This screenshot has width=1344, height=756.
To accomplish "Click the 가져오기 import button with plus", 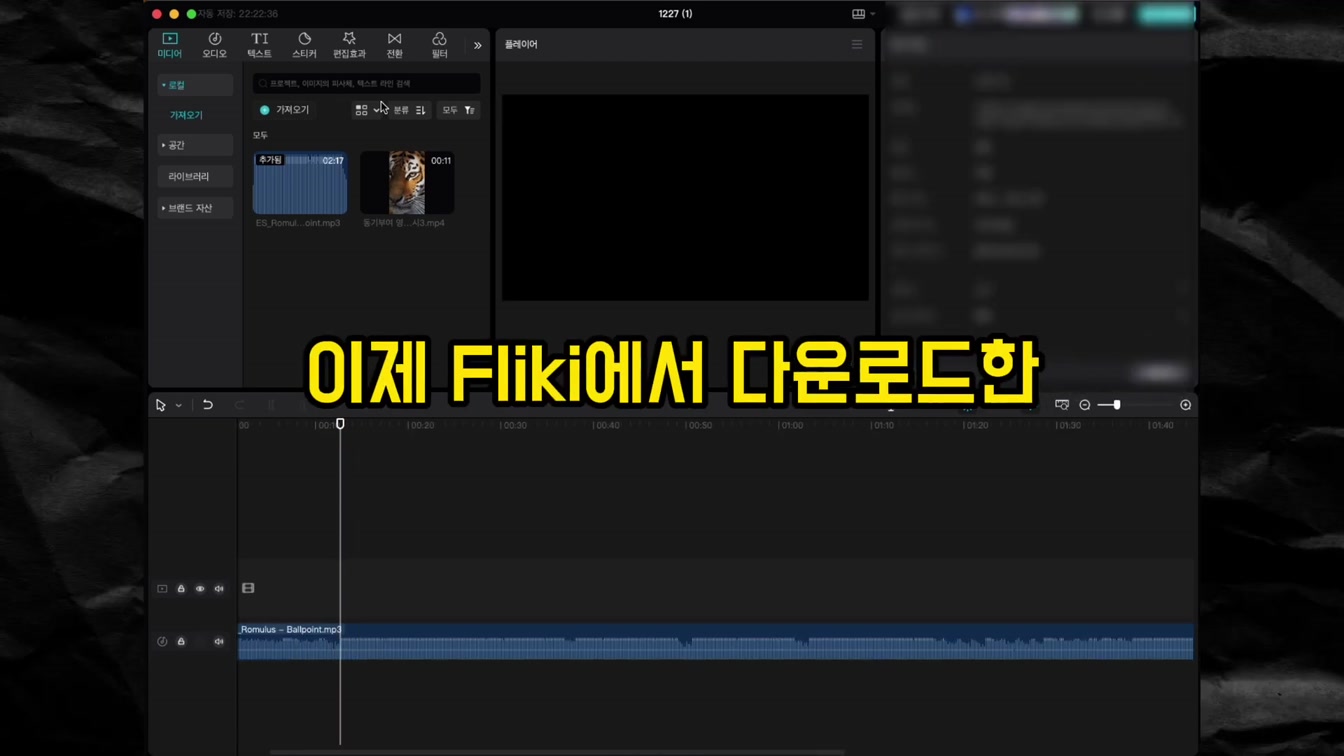I will tap(285, 110).
